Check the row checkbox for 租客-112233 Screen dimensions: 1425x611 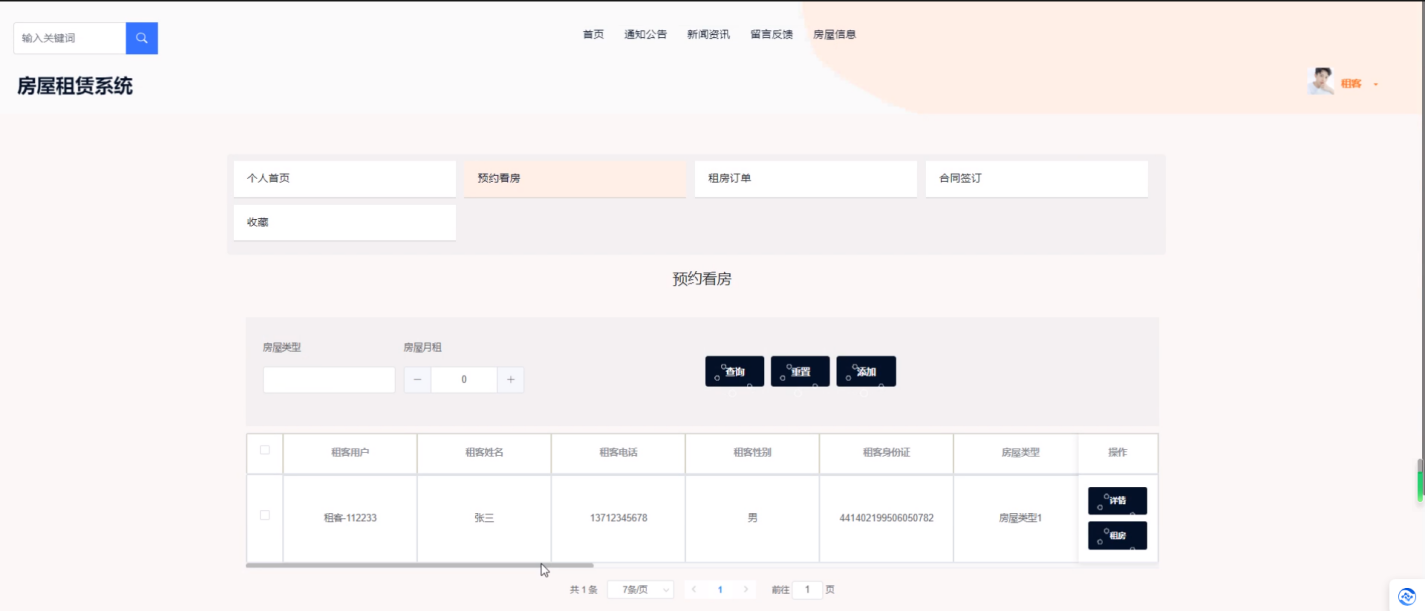(265, 515)
